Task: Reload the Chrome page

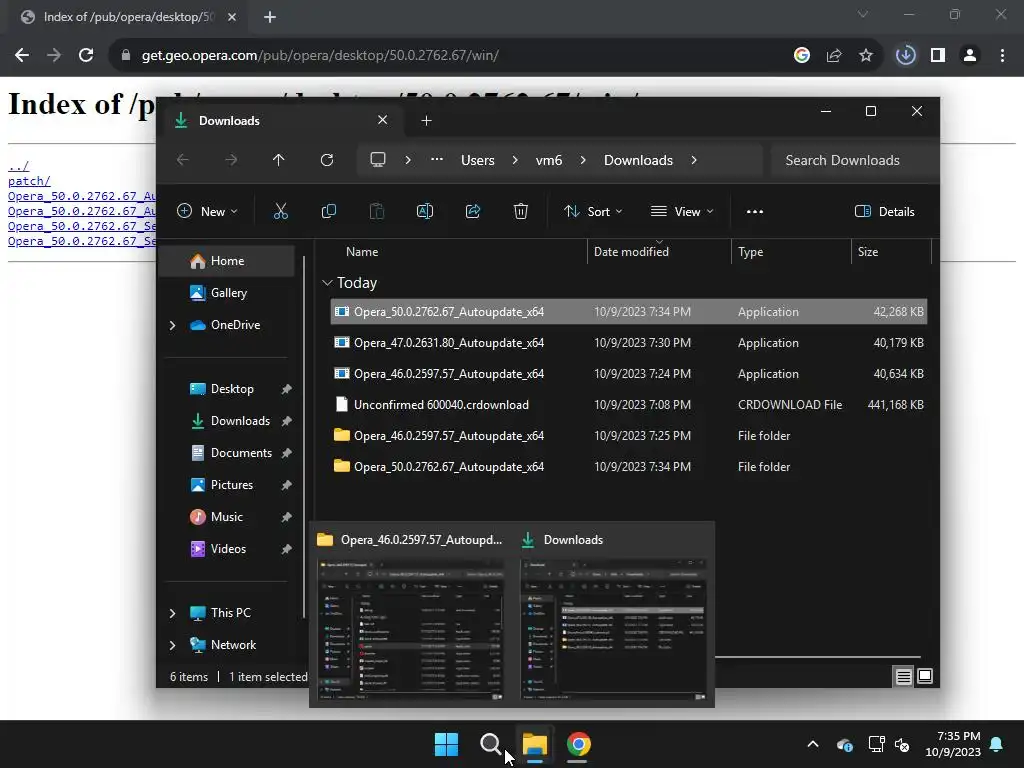Action: click(86, 56)
